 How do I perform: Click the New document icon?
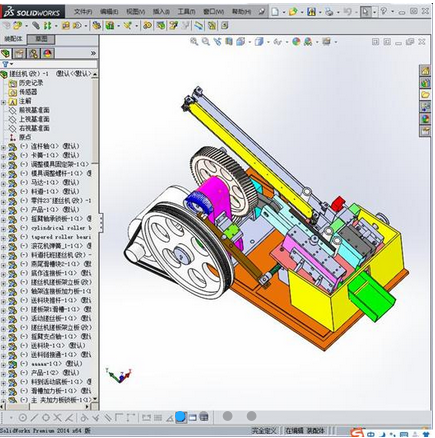pyautogui.click(x=275, y=12)
